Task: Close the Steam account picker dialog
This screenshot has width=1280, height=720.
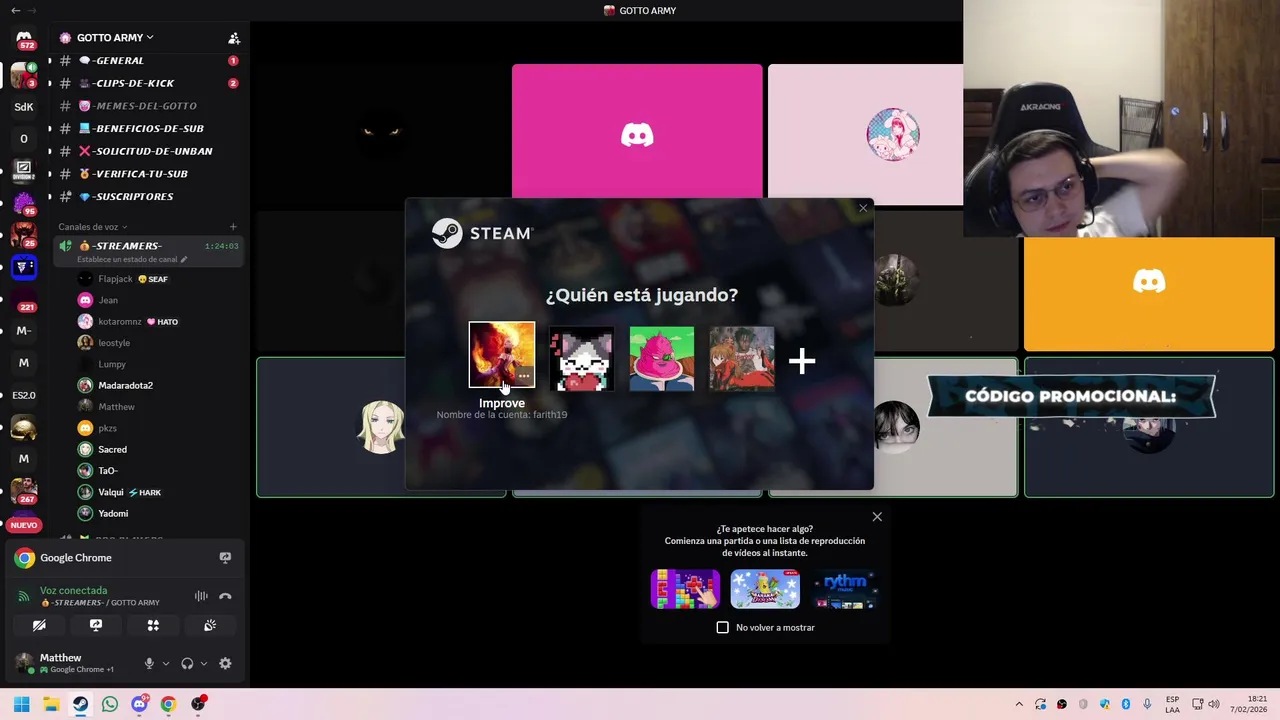Action: coord(863,208)
